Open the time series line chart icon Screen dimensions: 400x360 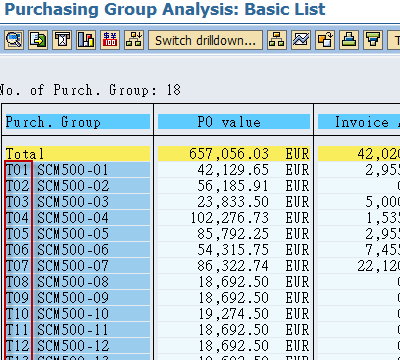(301, 40)
